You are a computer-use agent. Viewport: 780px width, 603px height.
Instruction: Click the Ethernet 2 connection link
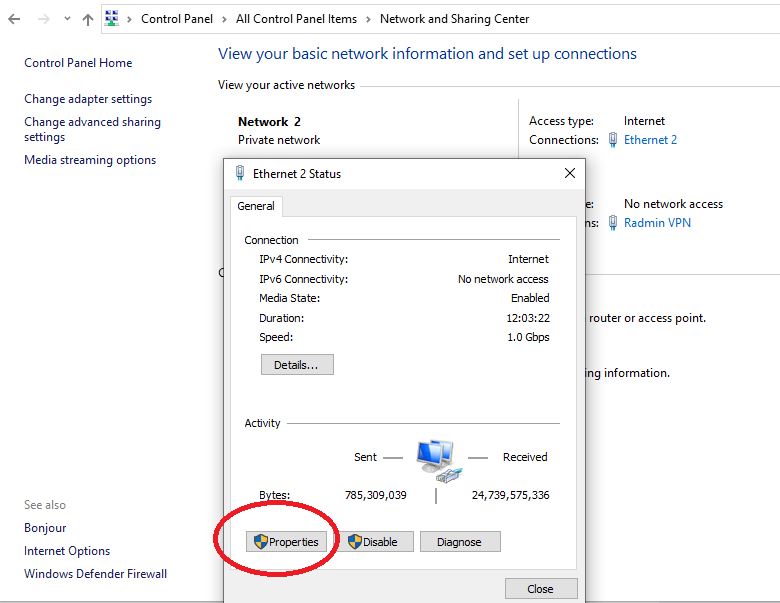(x=650, y=140)
